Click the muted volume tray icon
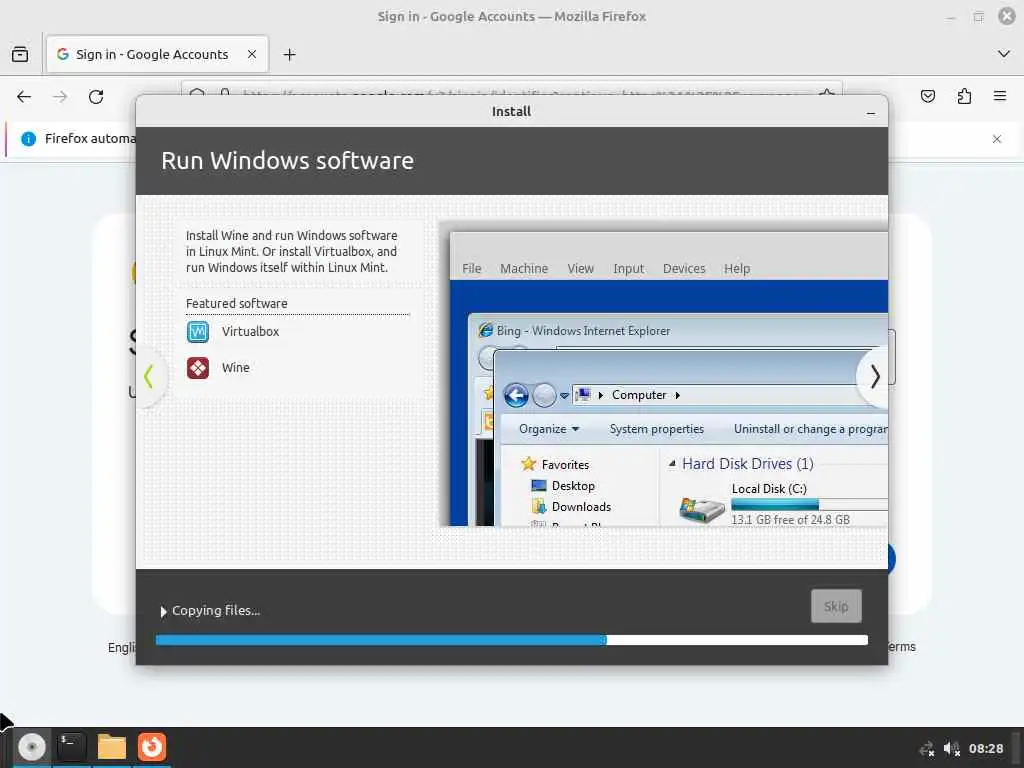 pos(952,749)
